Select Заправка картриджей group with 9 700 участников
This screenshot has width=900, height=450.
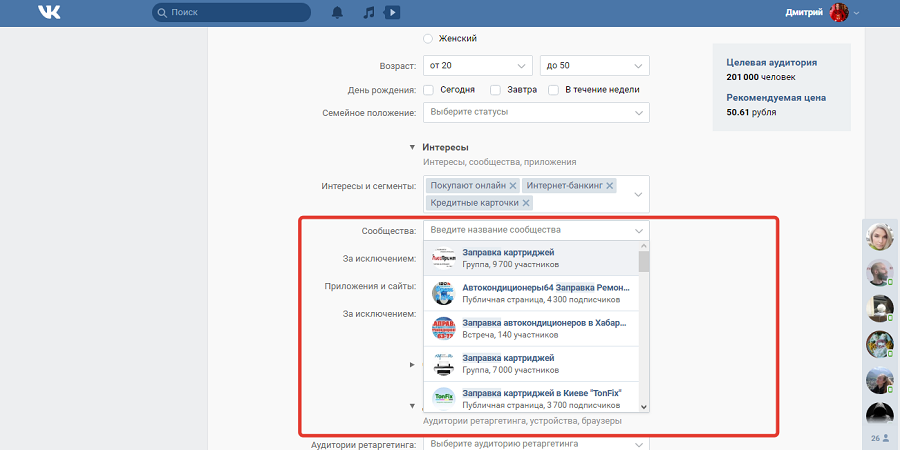pos(532,258)
